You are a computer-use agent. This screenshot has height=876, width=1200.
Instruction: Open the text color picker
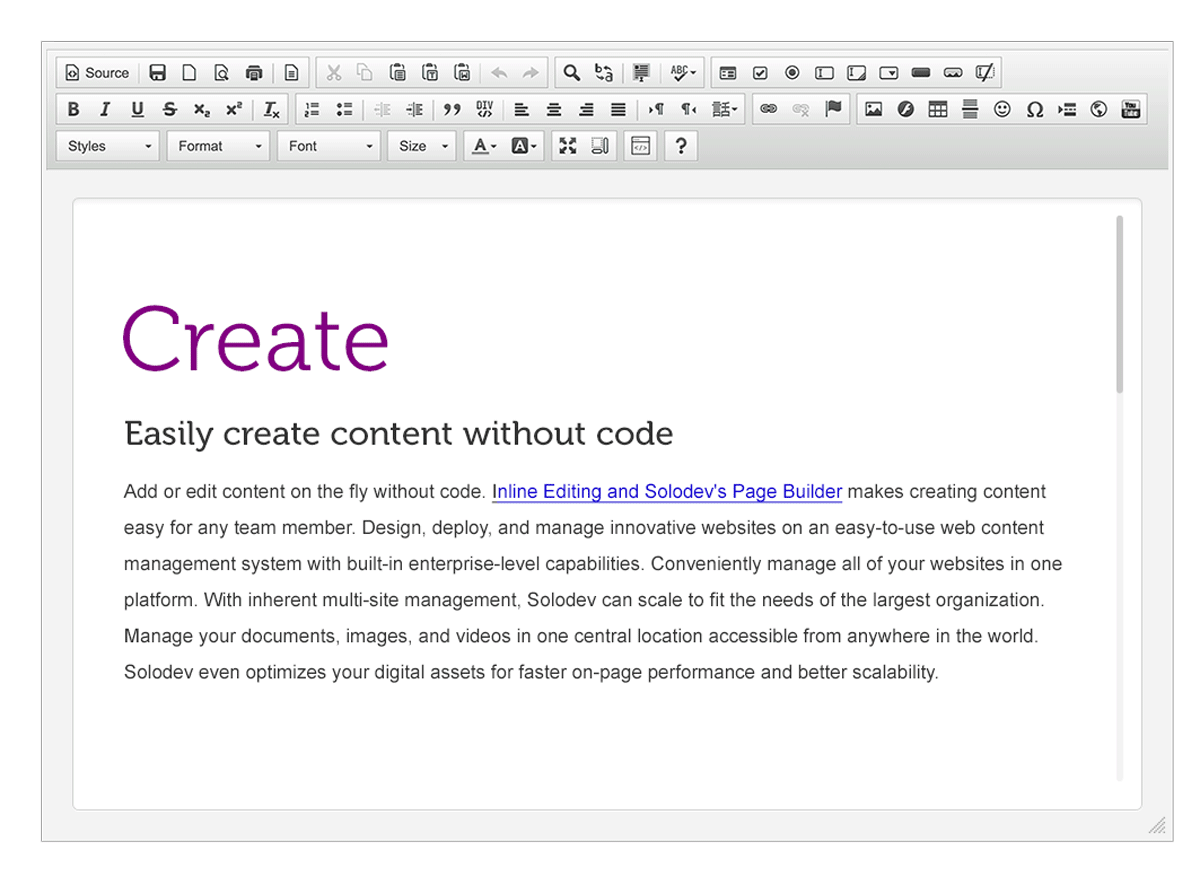tap(484, 146)
